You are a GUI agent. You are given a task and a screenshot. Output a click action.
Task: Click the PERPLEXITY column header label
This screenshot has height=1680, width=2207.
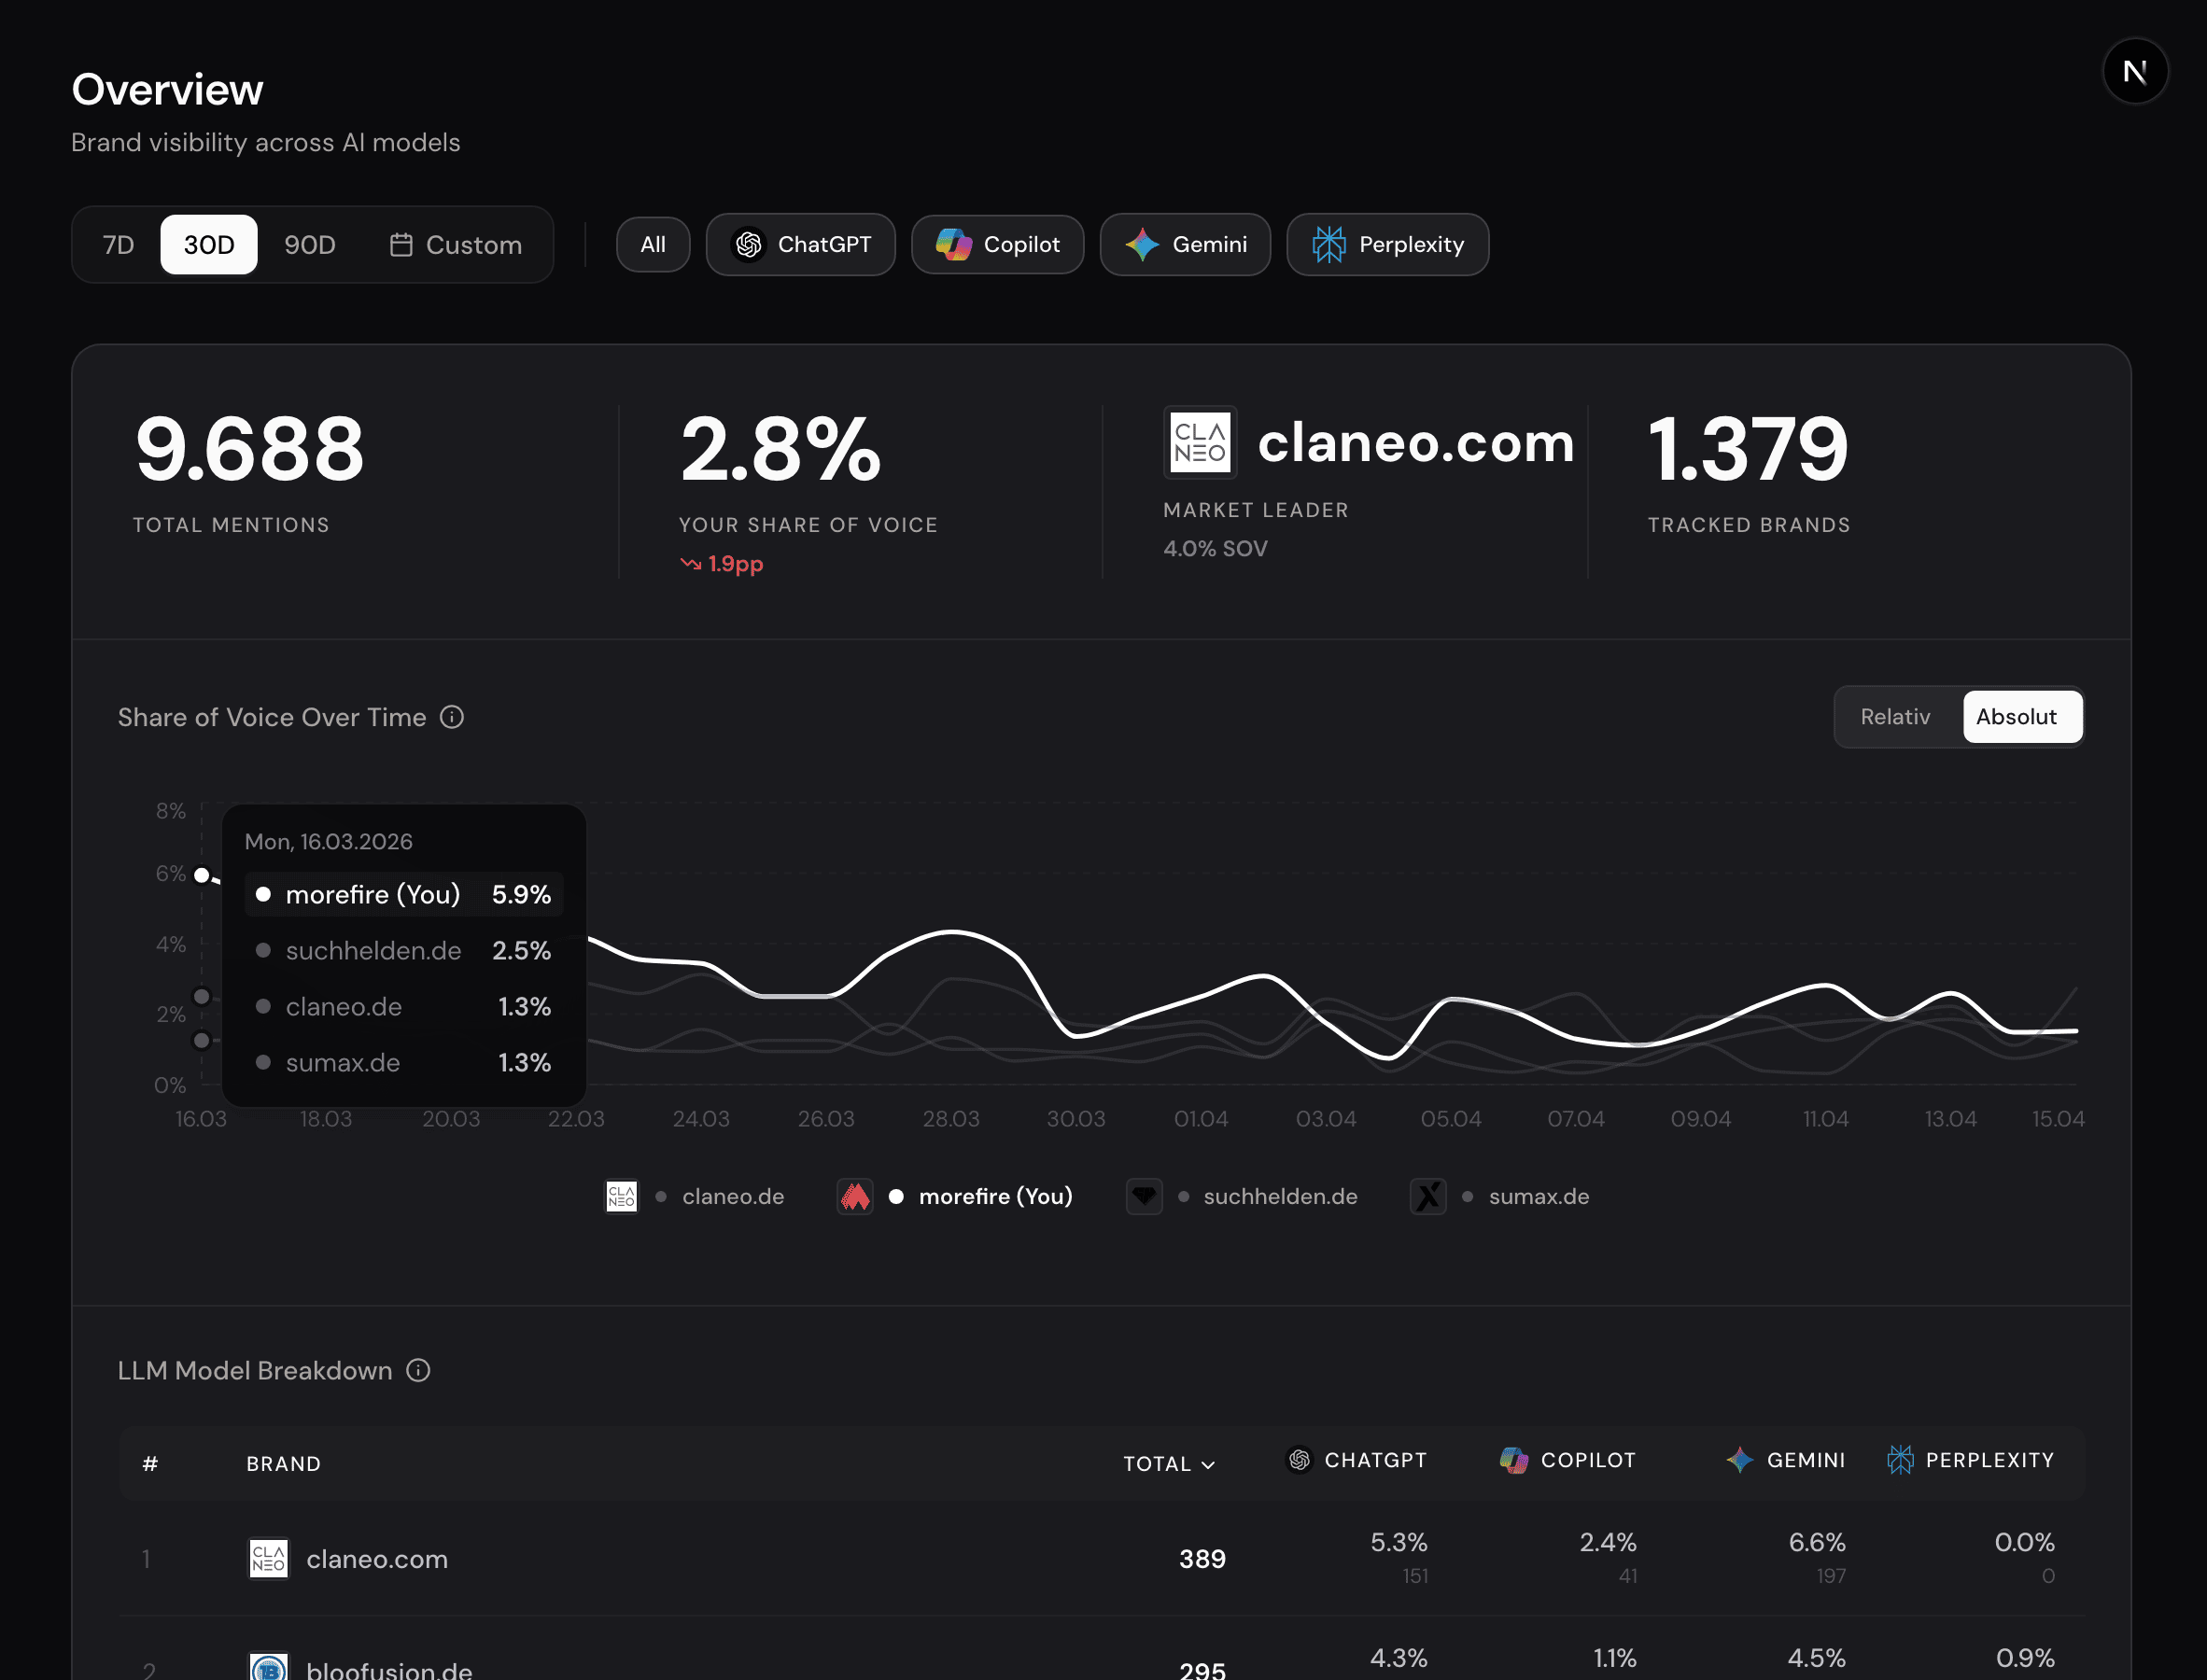click(x=1990, y=1460)
